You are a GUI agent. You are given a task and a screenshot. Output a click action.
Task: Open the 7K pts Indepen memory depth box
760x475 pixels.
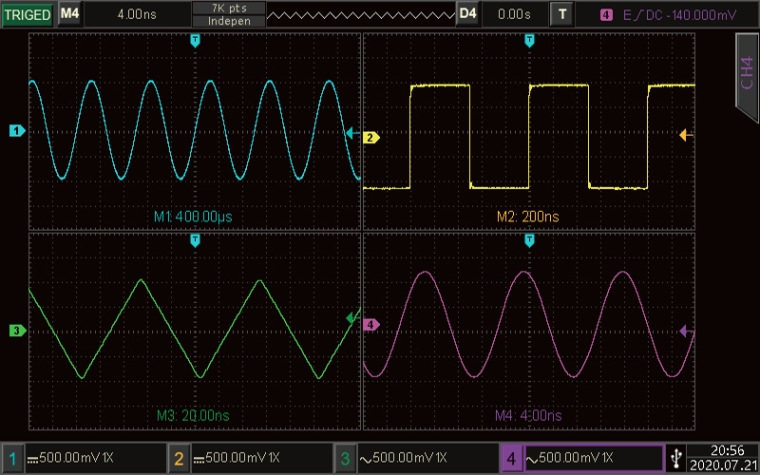229,14
